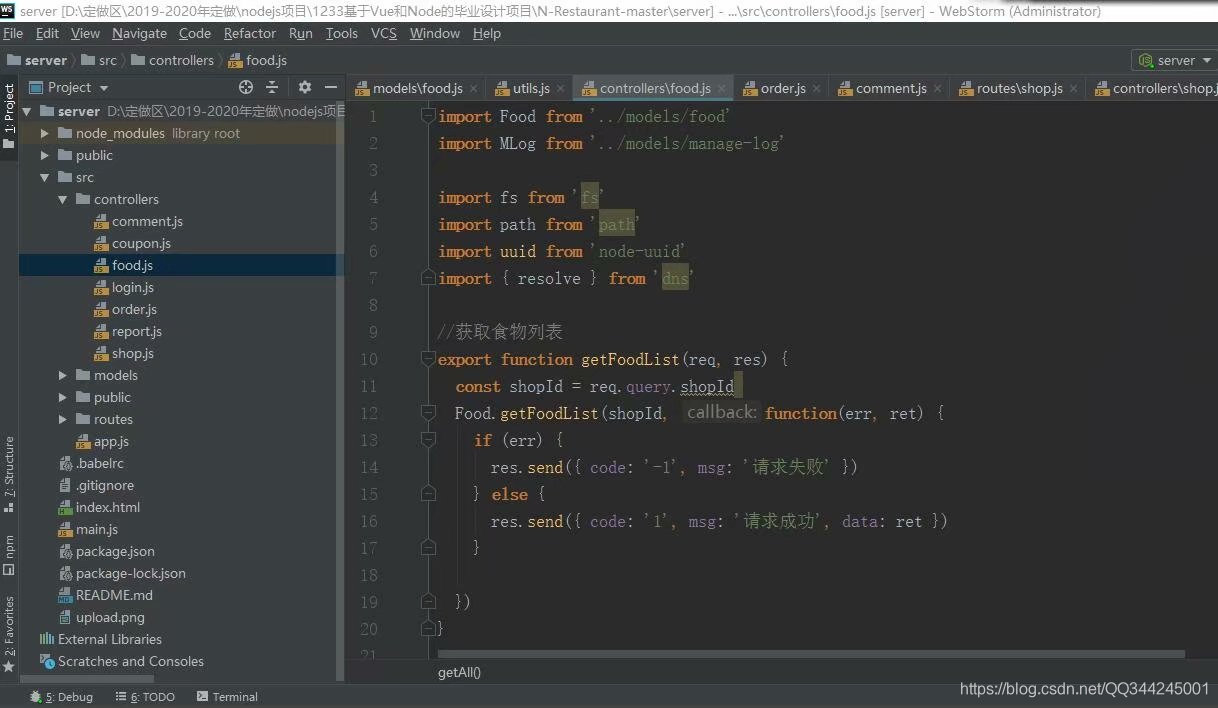Click the editor horizontal scrollbar
Image resolution: width=1218 pixels, height=708 pixels.
[811, 655]
